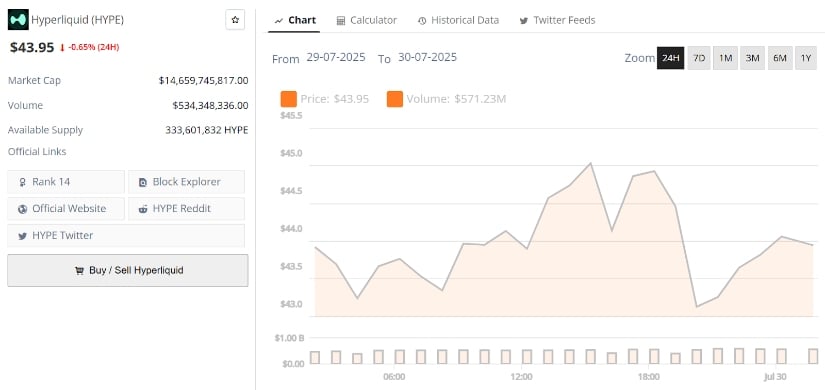Click the Buy / Sell Hyperliquid button

tap(128, 271)
